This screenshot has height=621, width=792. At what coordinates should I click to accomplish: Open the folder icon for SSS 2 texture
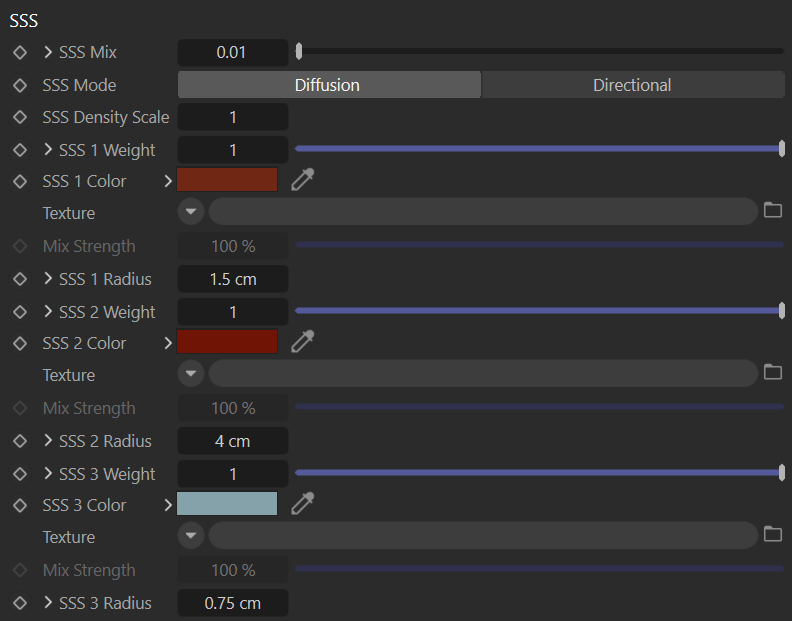(x=772, y=372)
